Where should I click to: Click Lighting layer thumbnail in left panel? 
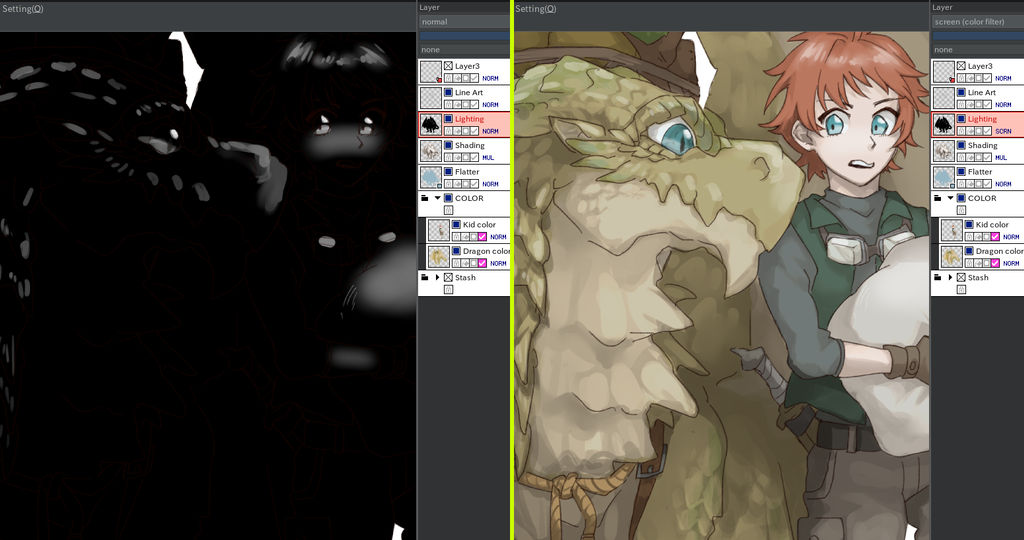431,125
